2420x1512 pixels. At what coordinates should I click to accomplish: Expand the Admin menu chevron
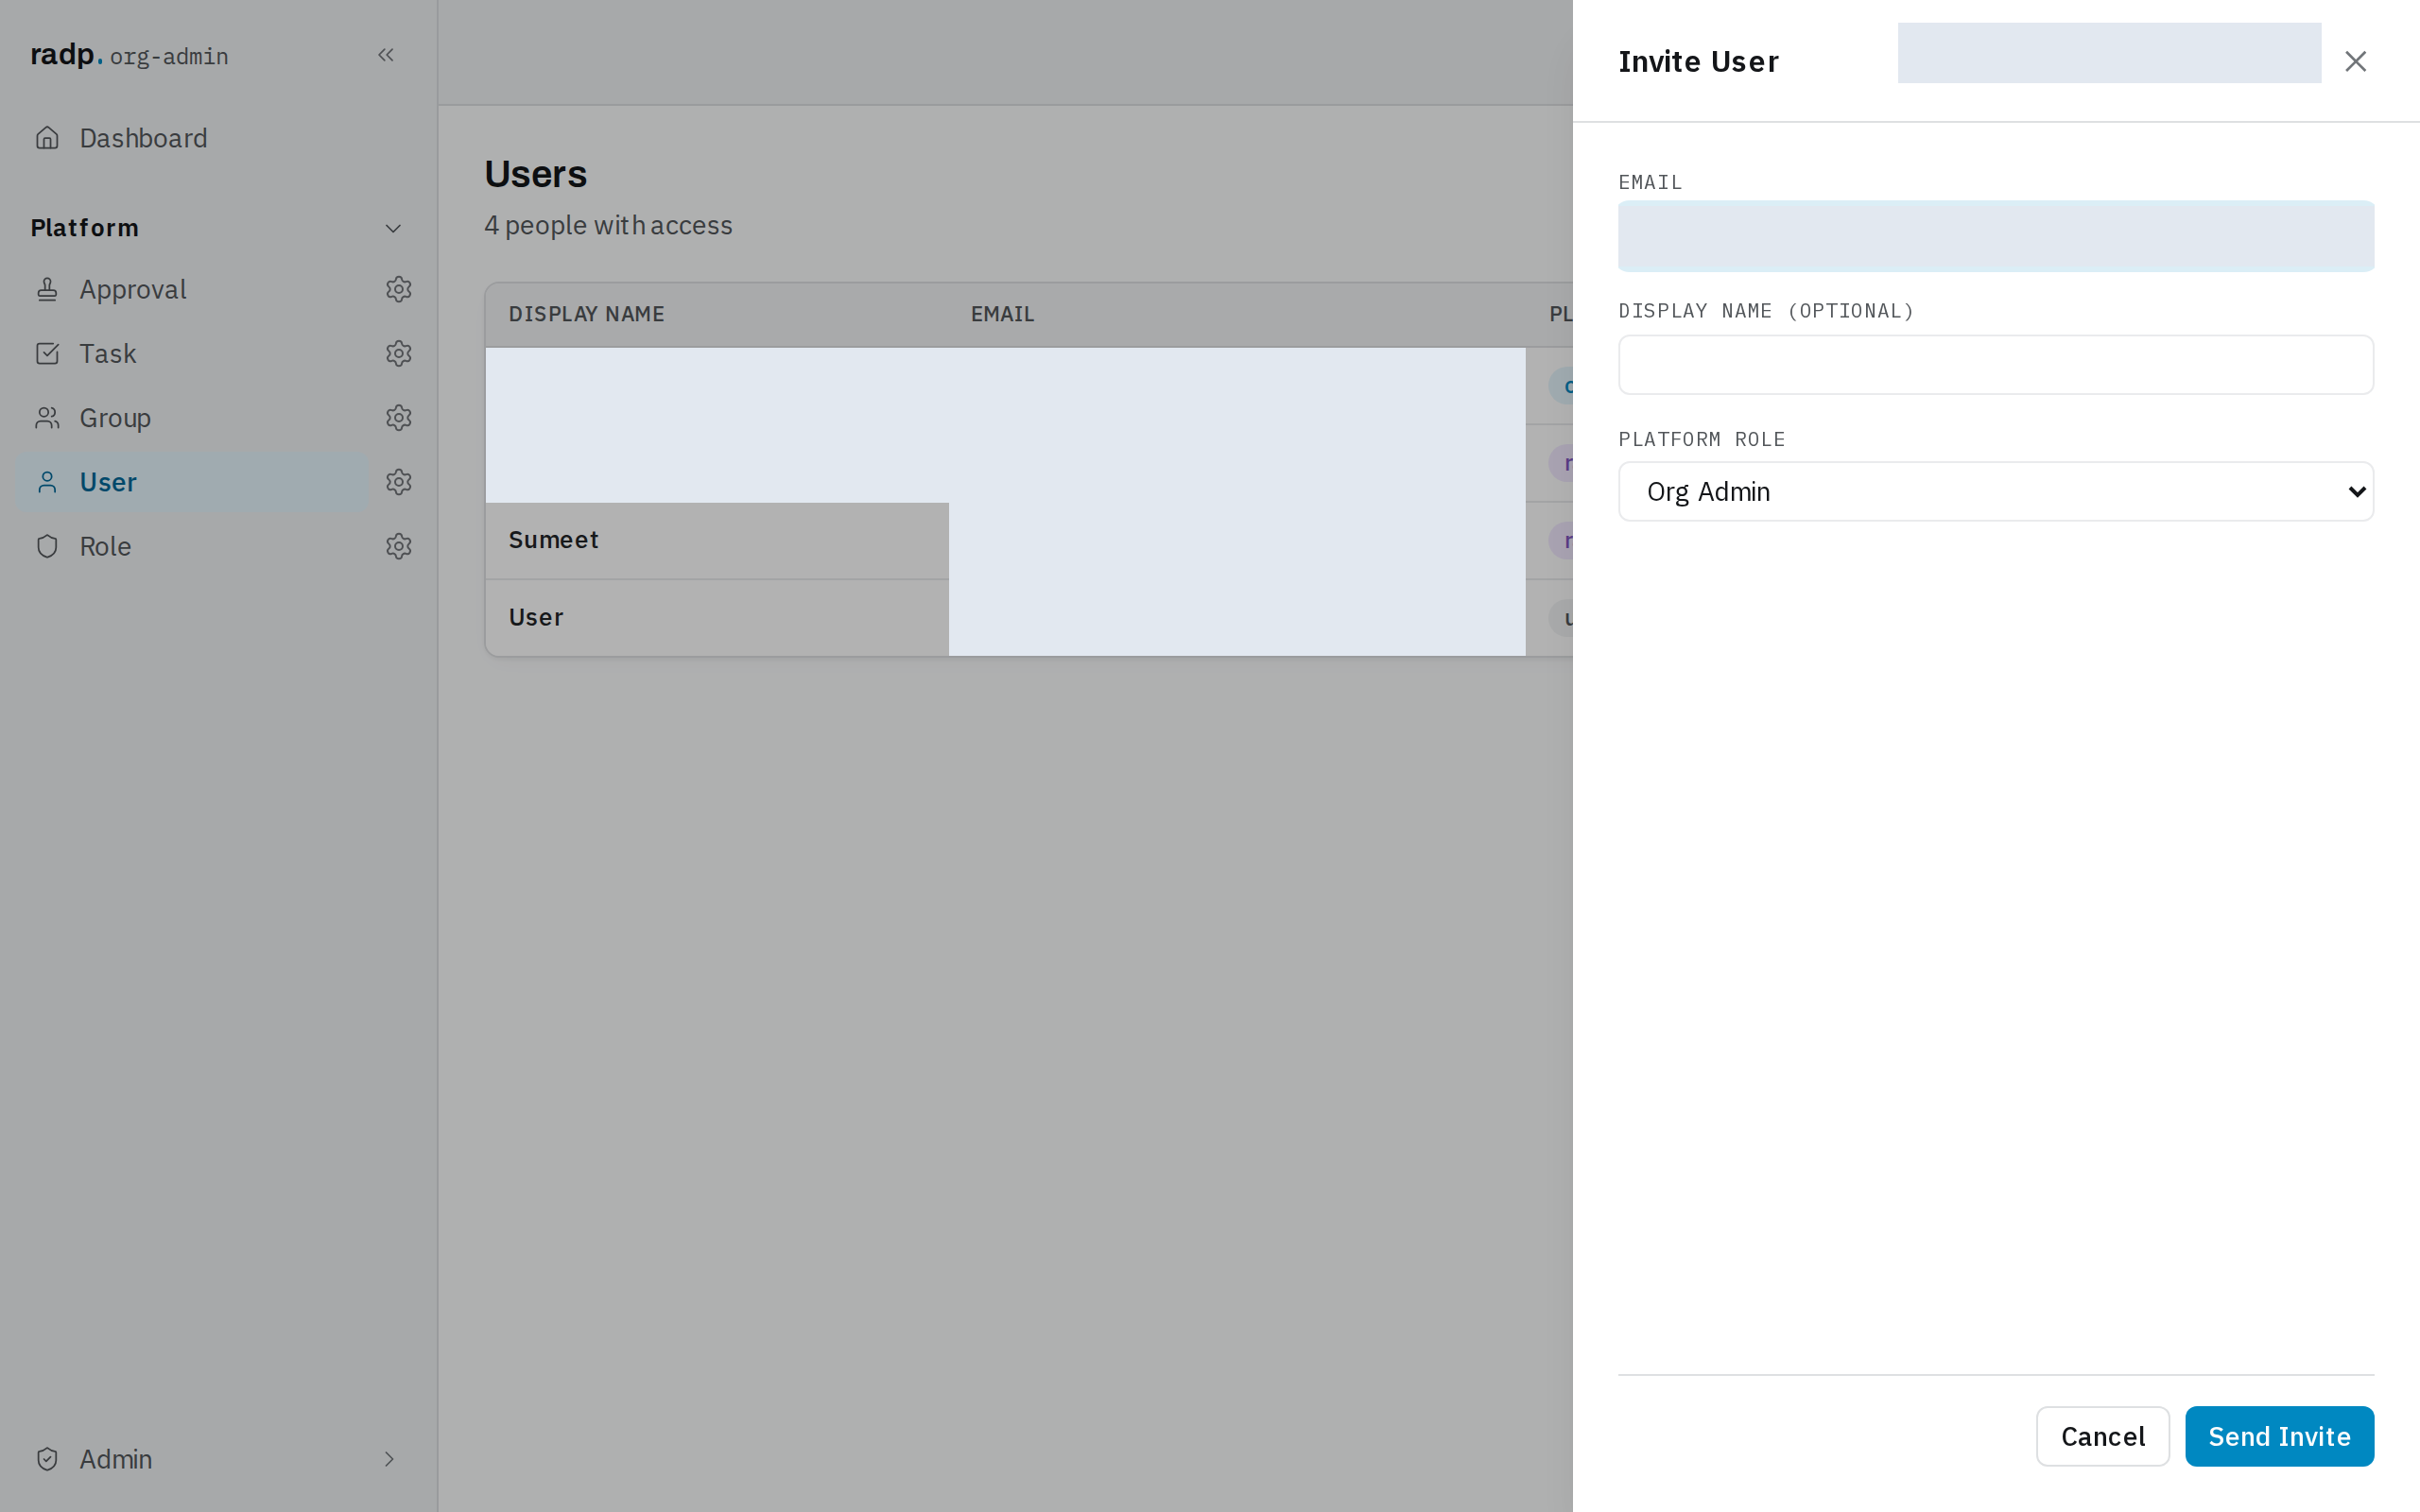tap(389, 1459)
